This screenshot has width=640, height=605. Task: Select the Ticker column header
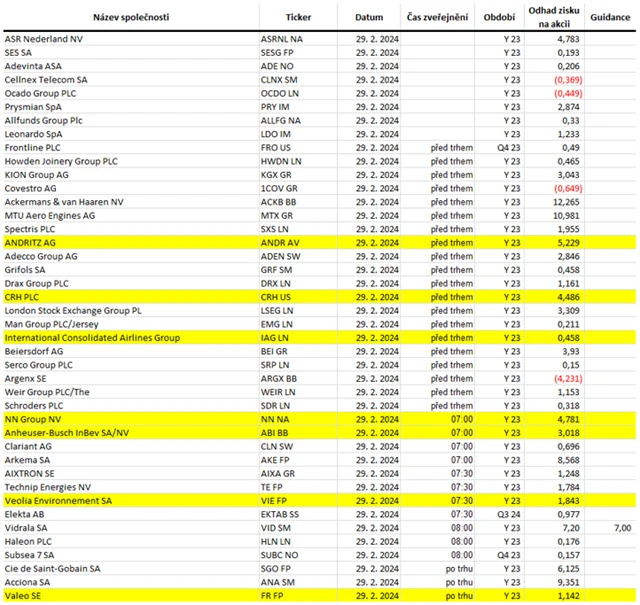297,17
